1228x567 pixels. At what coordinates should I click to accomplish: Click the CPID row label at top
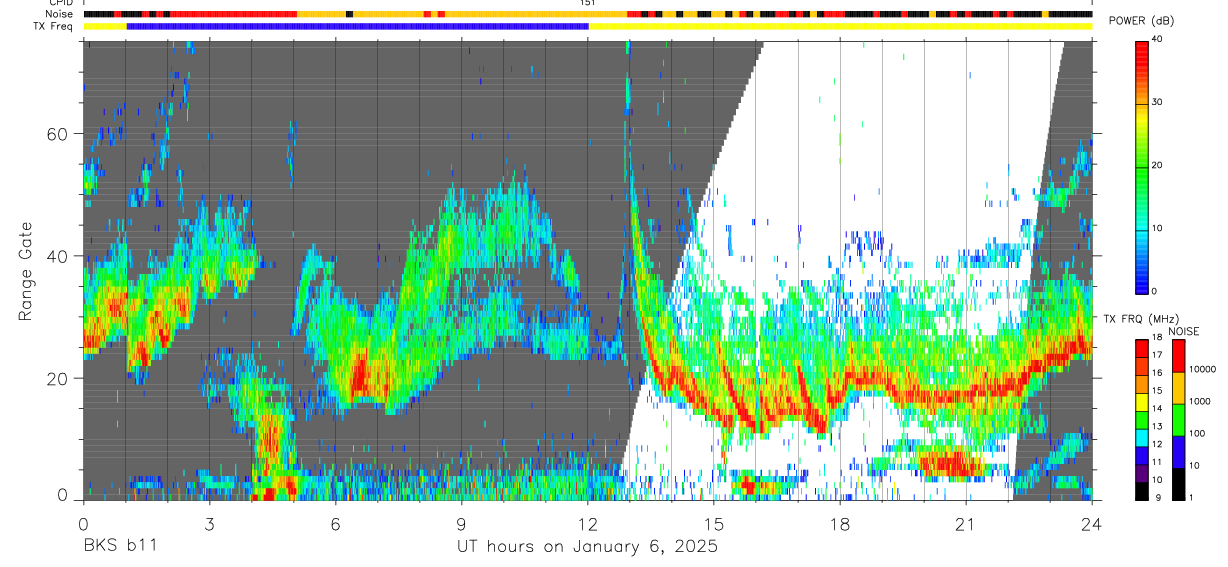pos(59,3)
